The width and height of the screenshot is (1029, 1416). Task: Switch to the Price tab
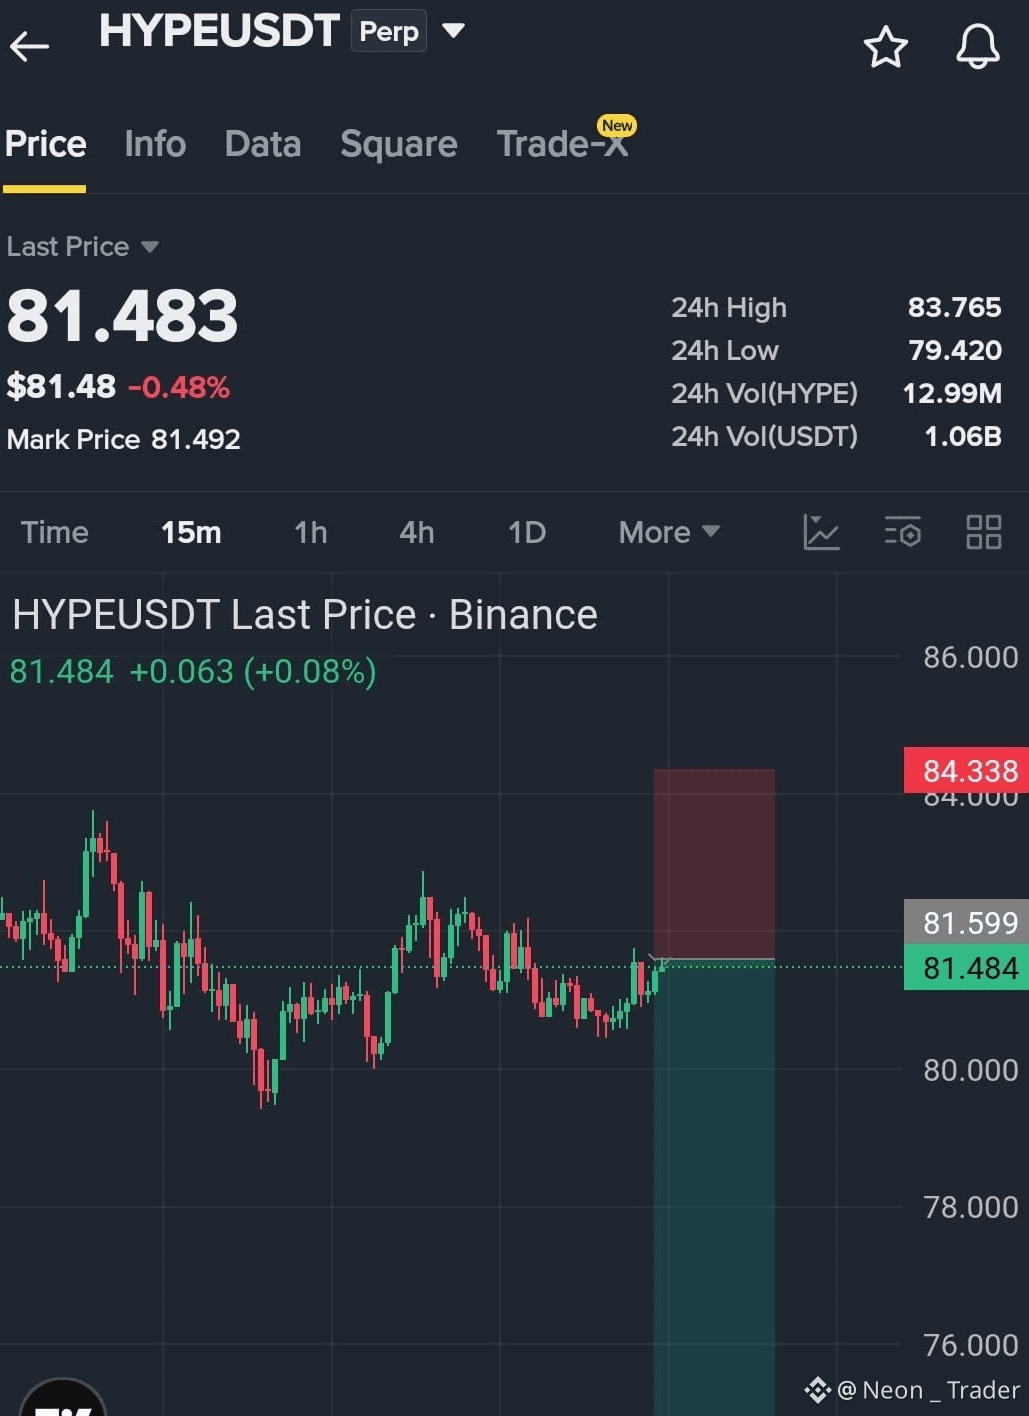(45, 144)
